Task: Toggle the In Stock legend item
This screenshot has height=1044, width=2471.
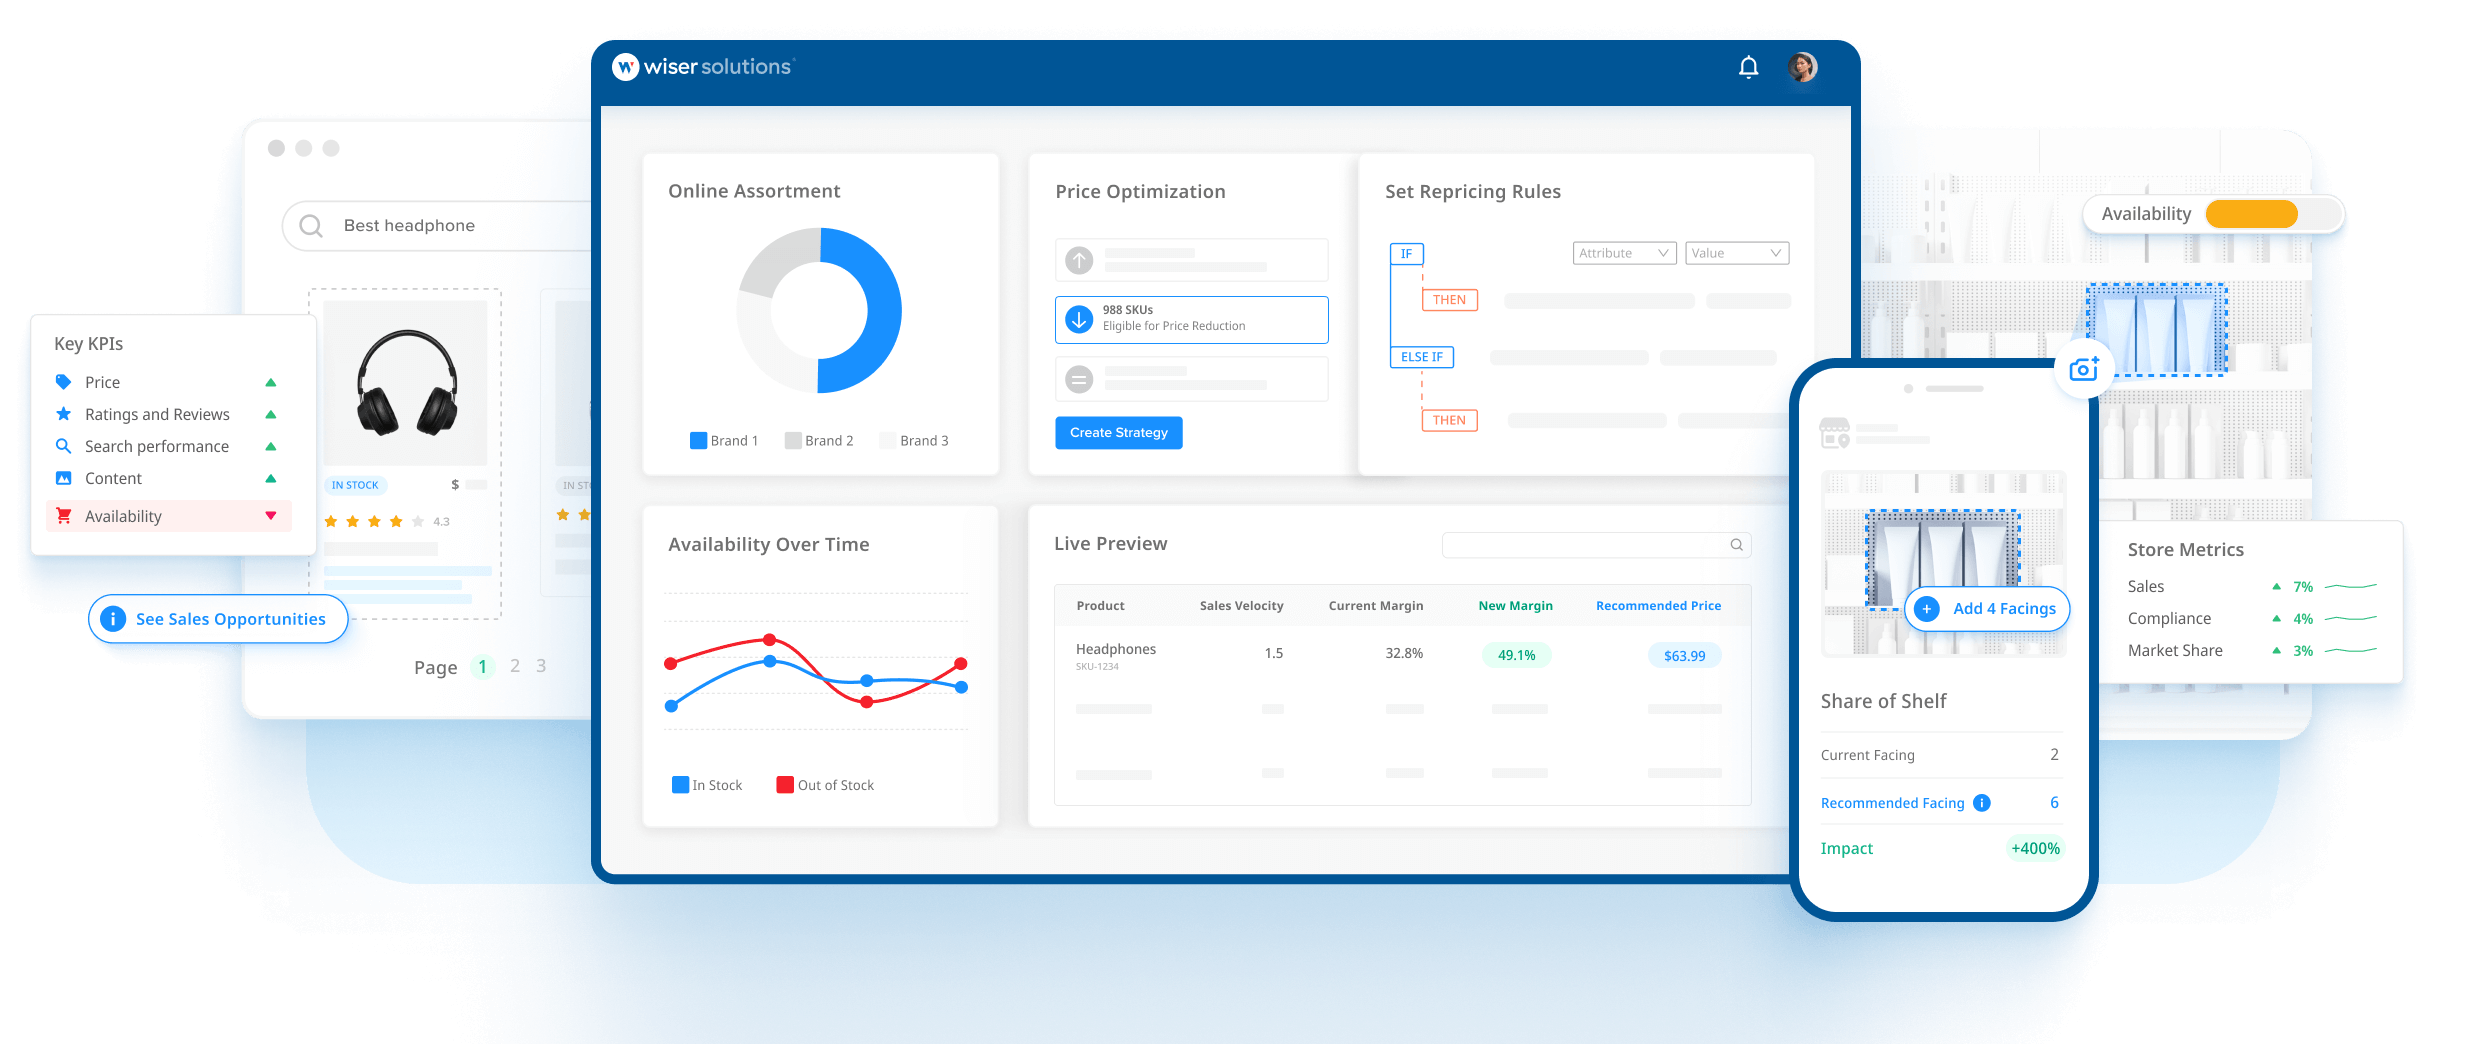Action: click(707, 784)
